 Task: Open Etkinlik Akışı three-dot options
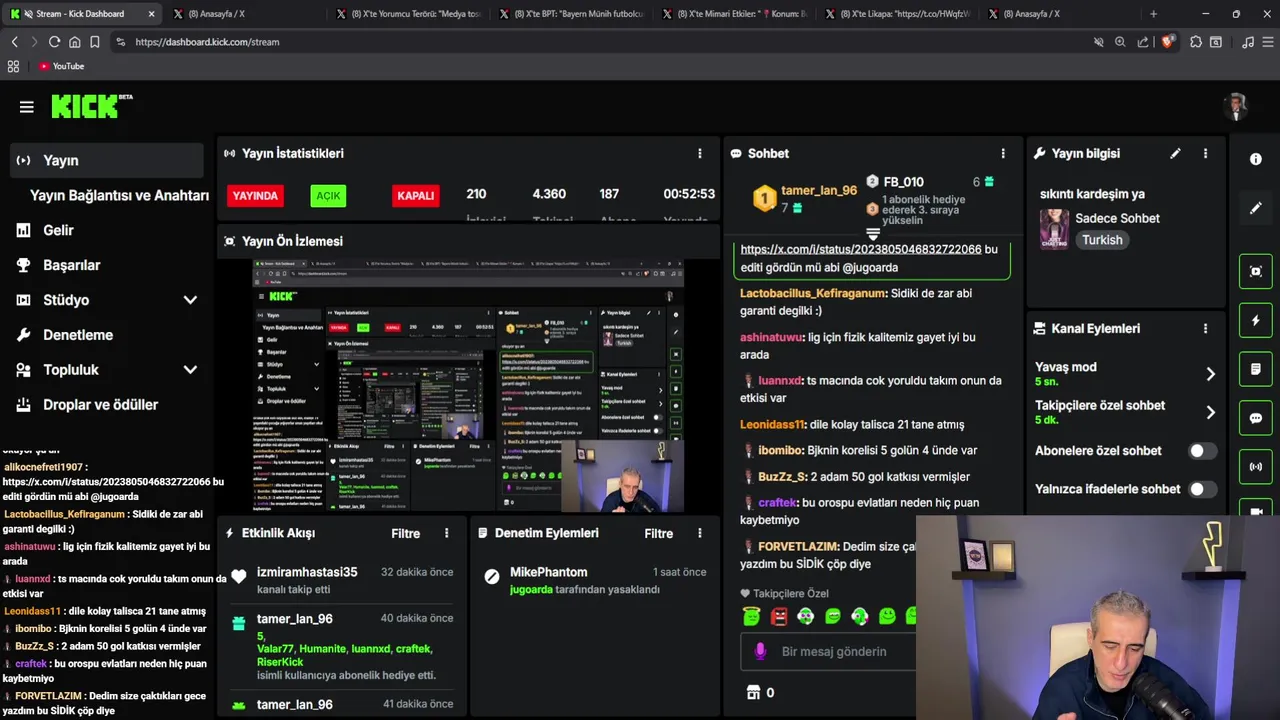coord(447,533)
